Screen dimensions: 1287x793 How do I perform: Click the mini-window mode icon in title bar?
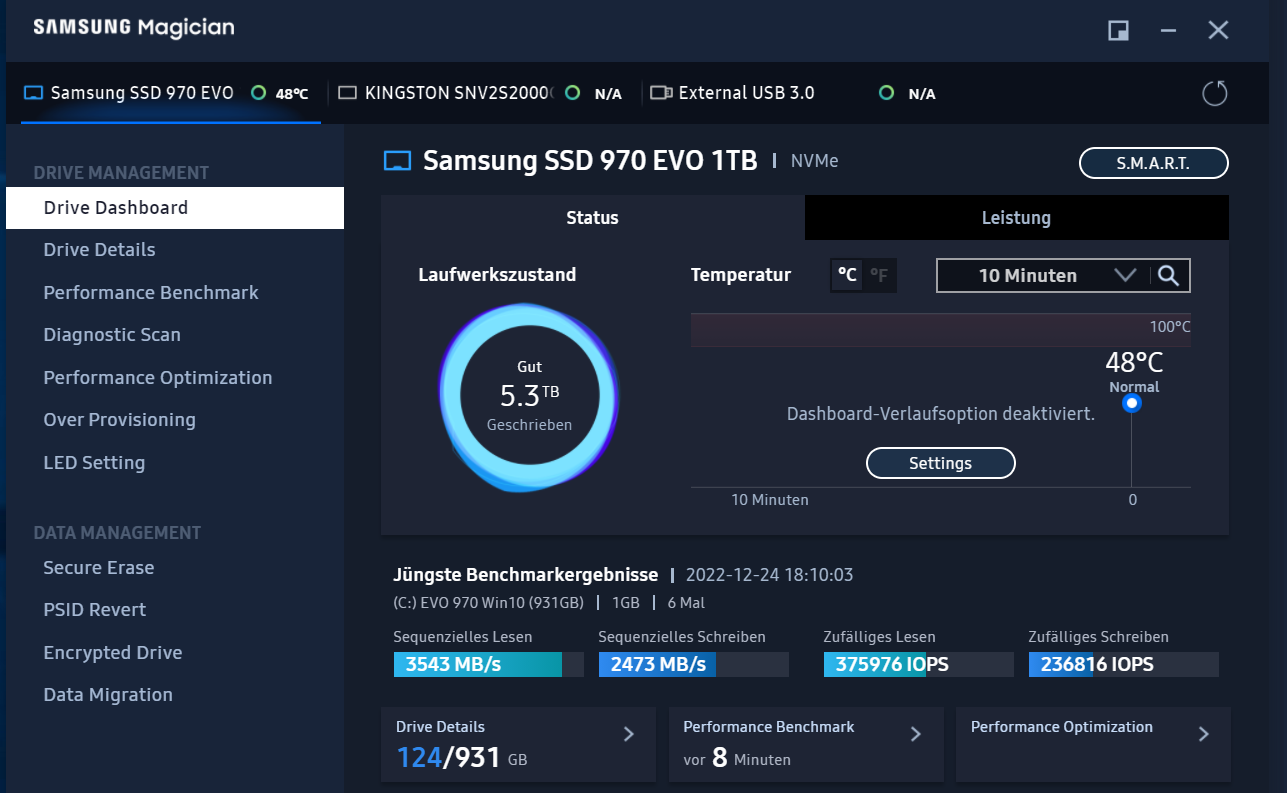tap(1118, 30)
